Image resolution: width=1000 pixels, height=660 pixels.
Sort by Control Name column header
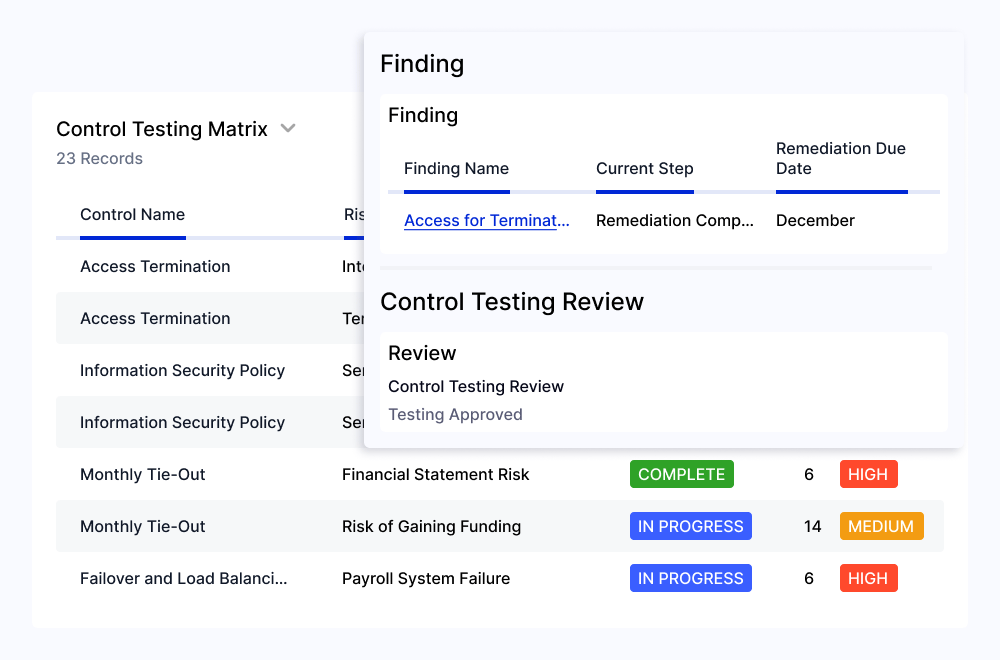click(x=133, y=214)
